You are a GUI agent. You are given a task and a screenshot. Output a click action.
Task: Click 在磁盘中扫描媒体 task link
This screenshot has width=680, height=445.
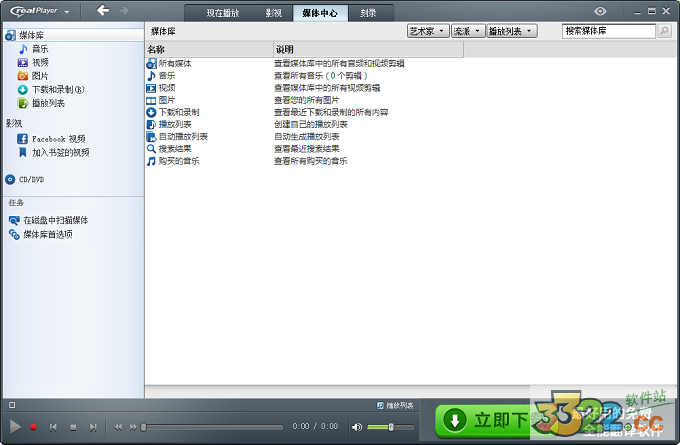click(x=49, y=220)
